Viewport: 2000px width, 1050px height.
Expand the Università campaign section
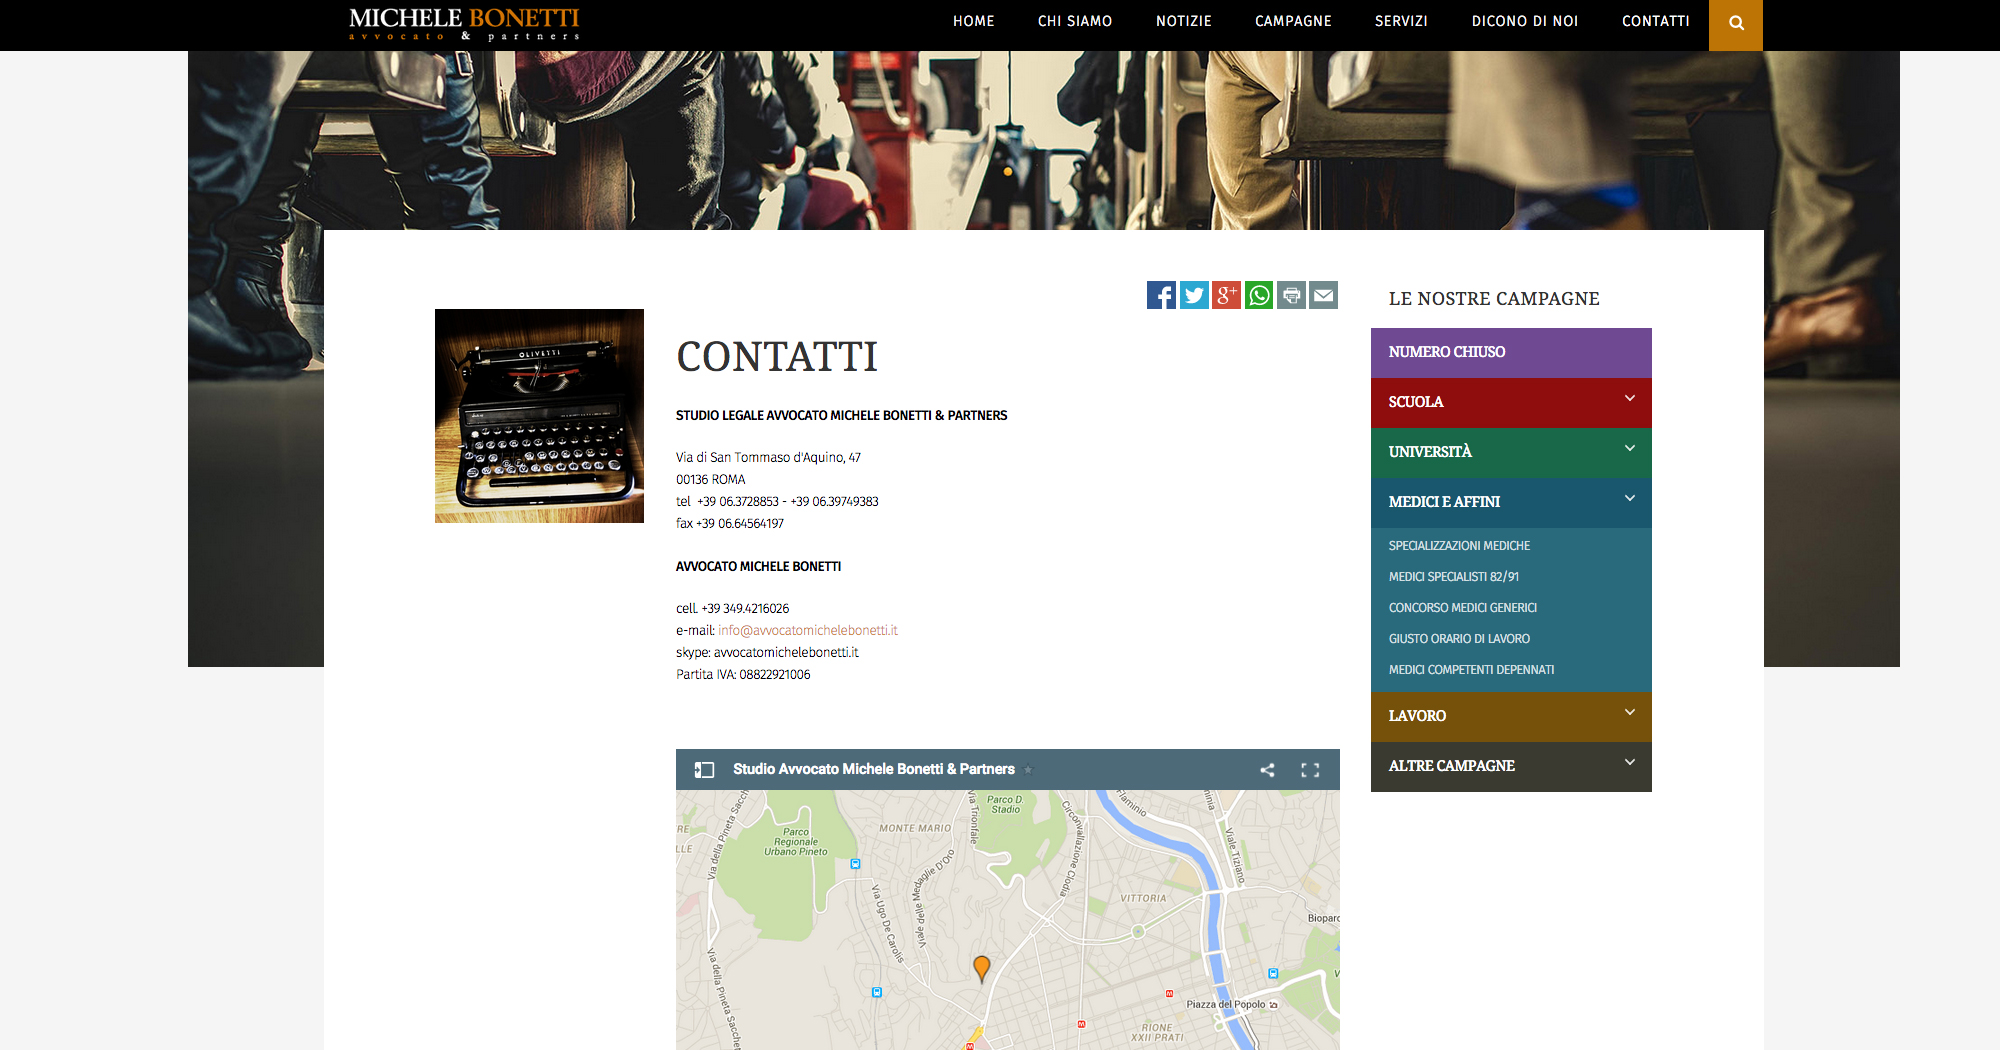click(1629, 449)
